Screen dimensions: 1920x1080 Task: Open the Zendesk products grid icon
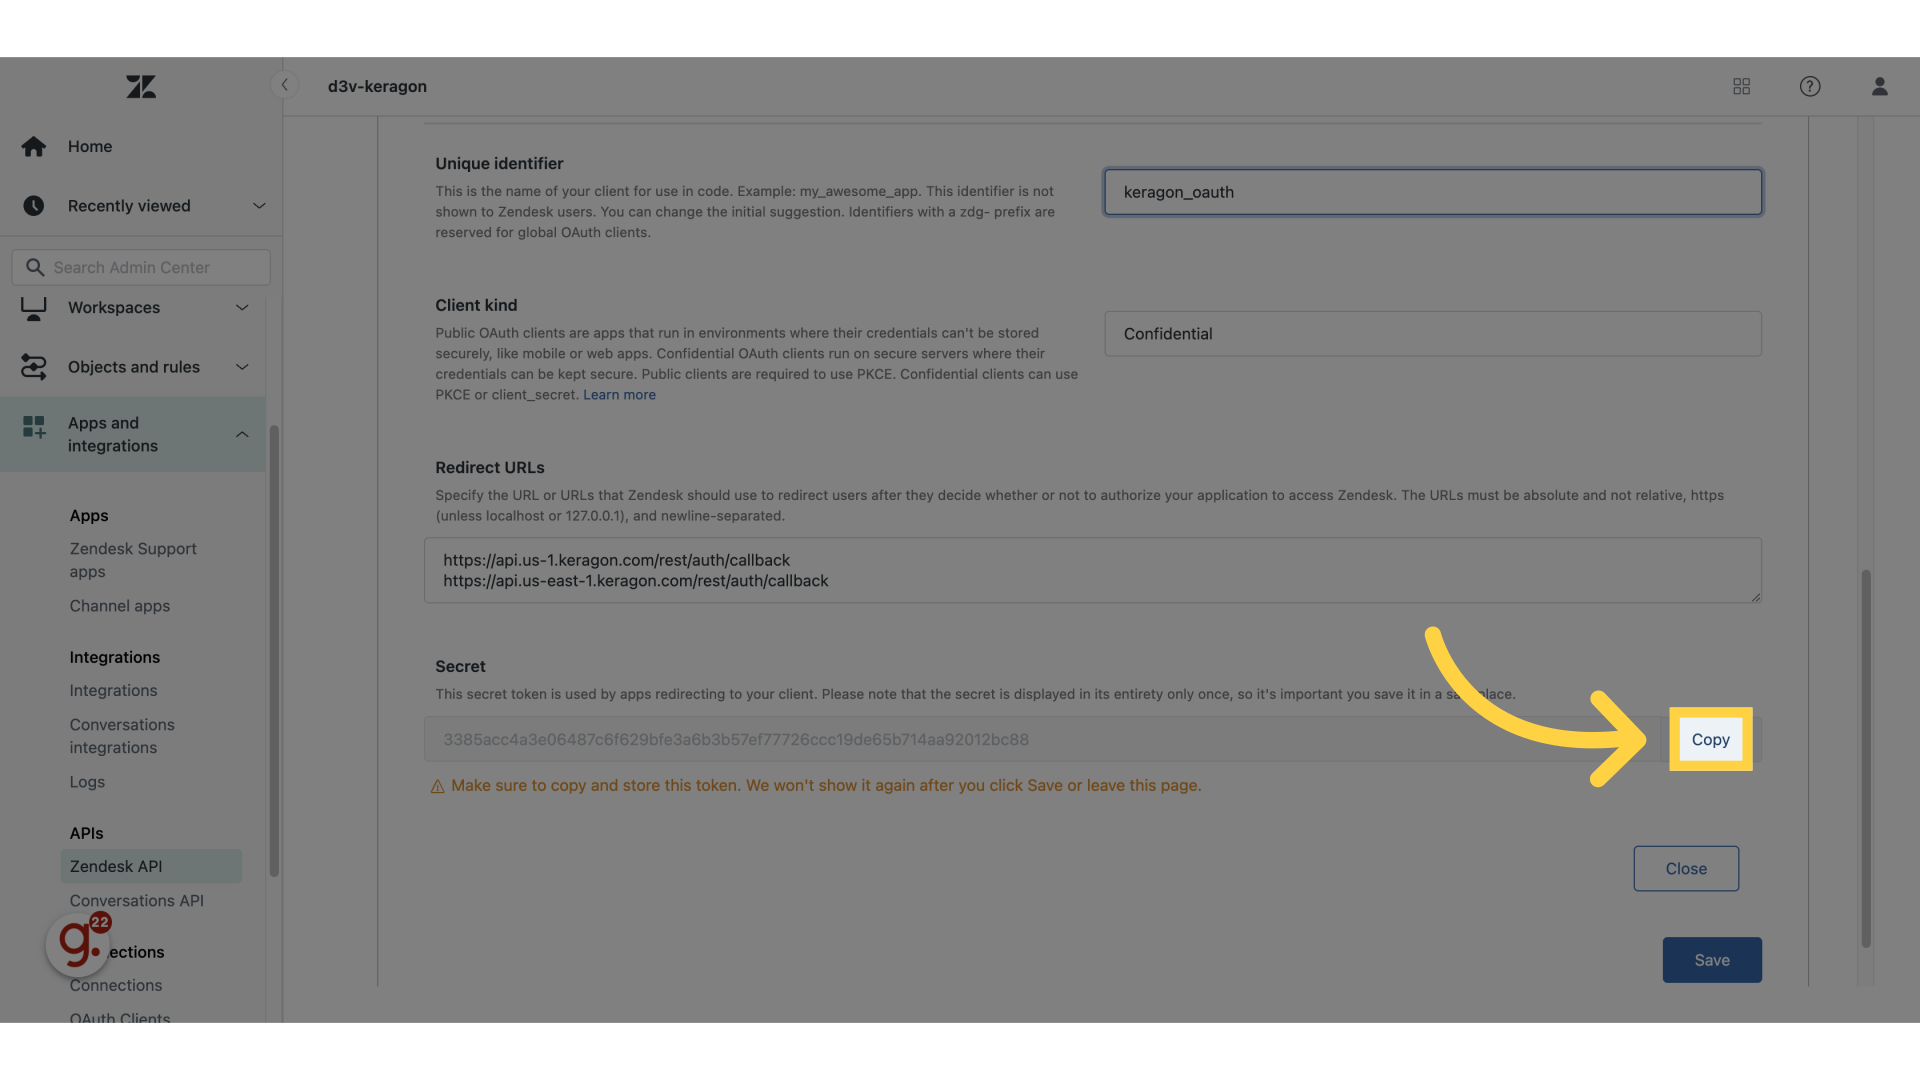1741,87
